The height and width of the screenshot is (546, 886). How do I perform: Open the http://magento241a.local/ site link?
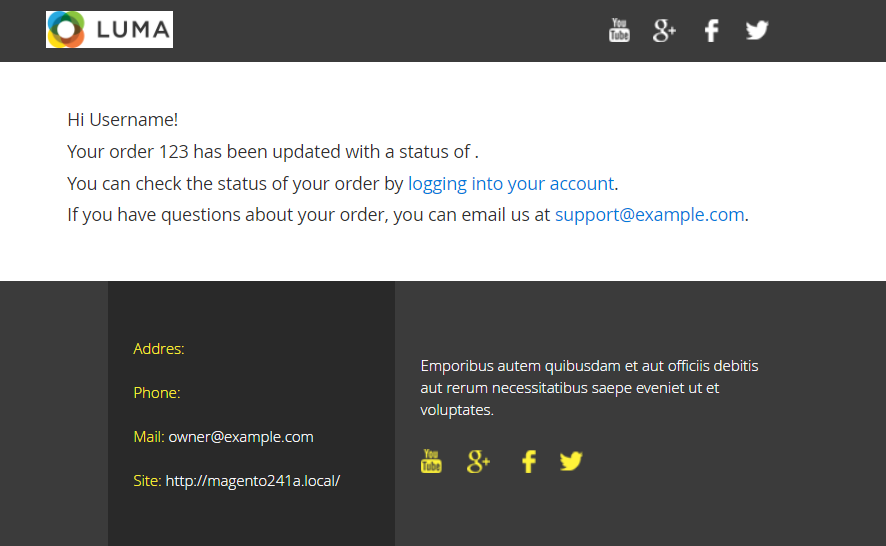point(252,481)
